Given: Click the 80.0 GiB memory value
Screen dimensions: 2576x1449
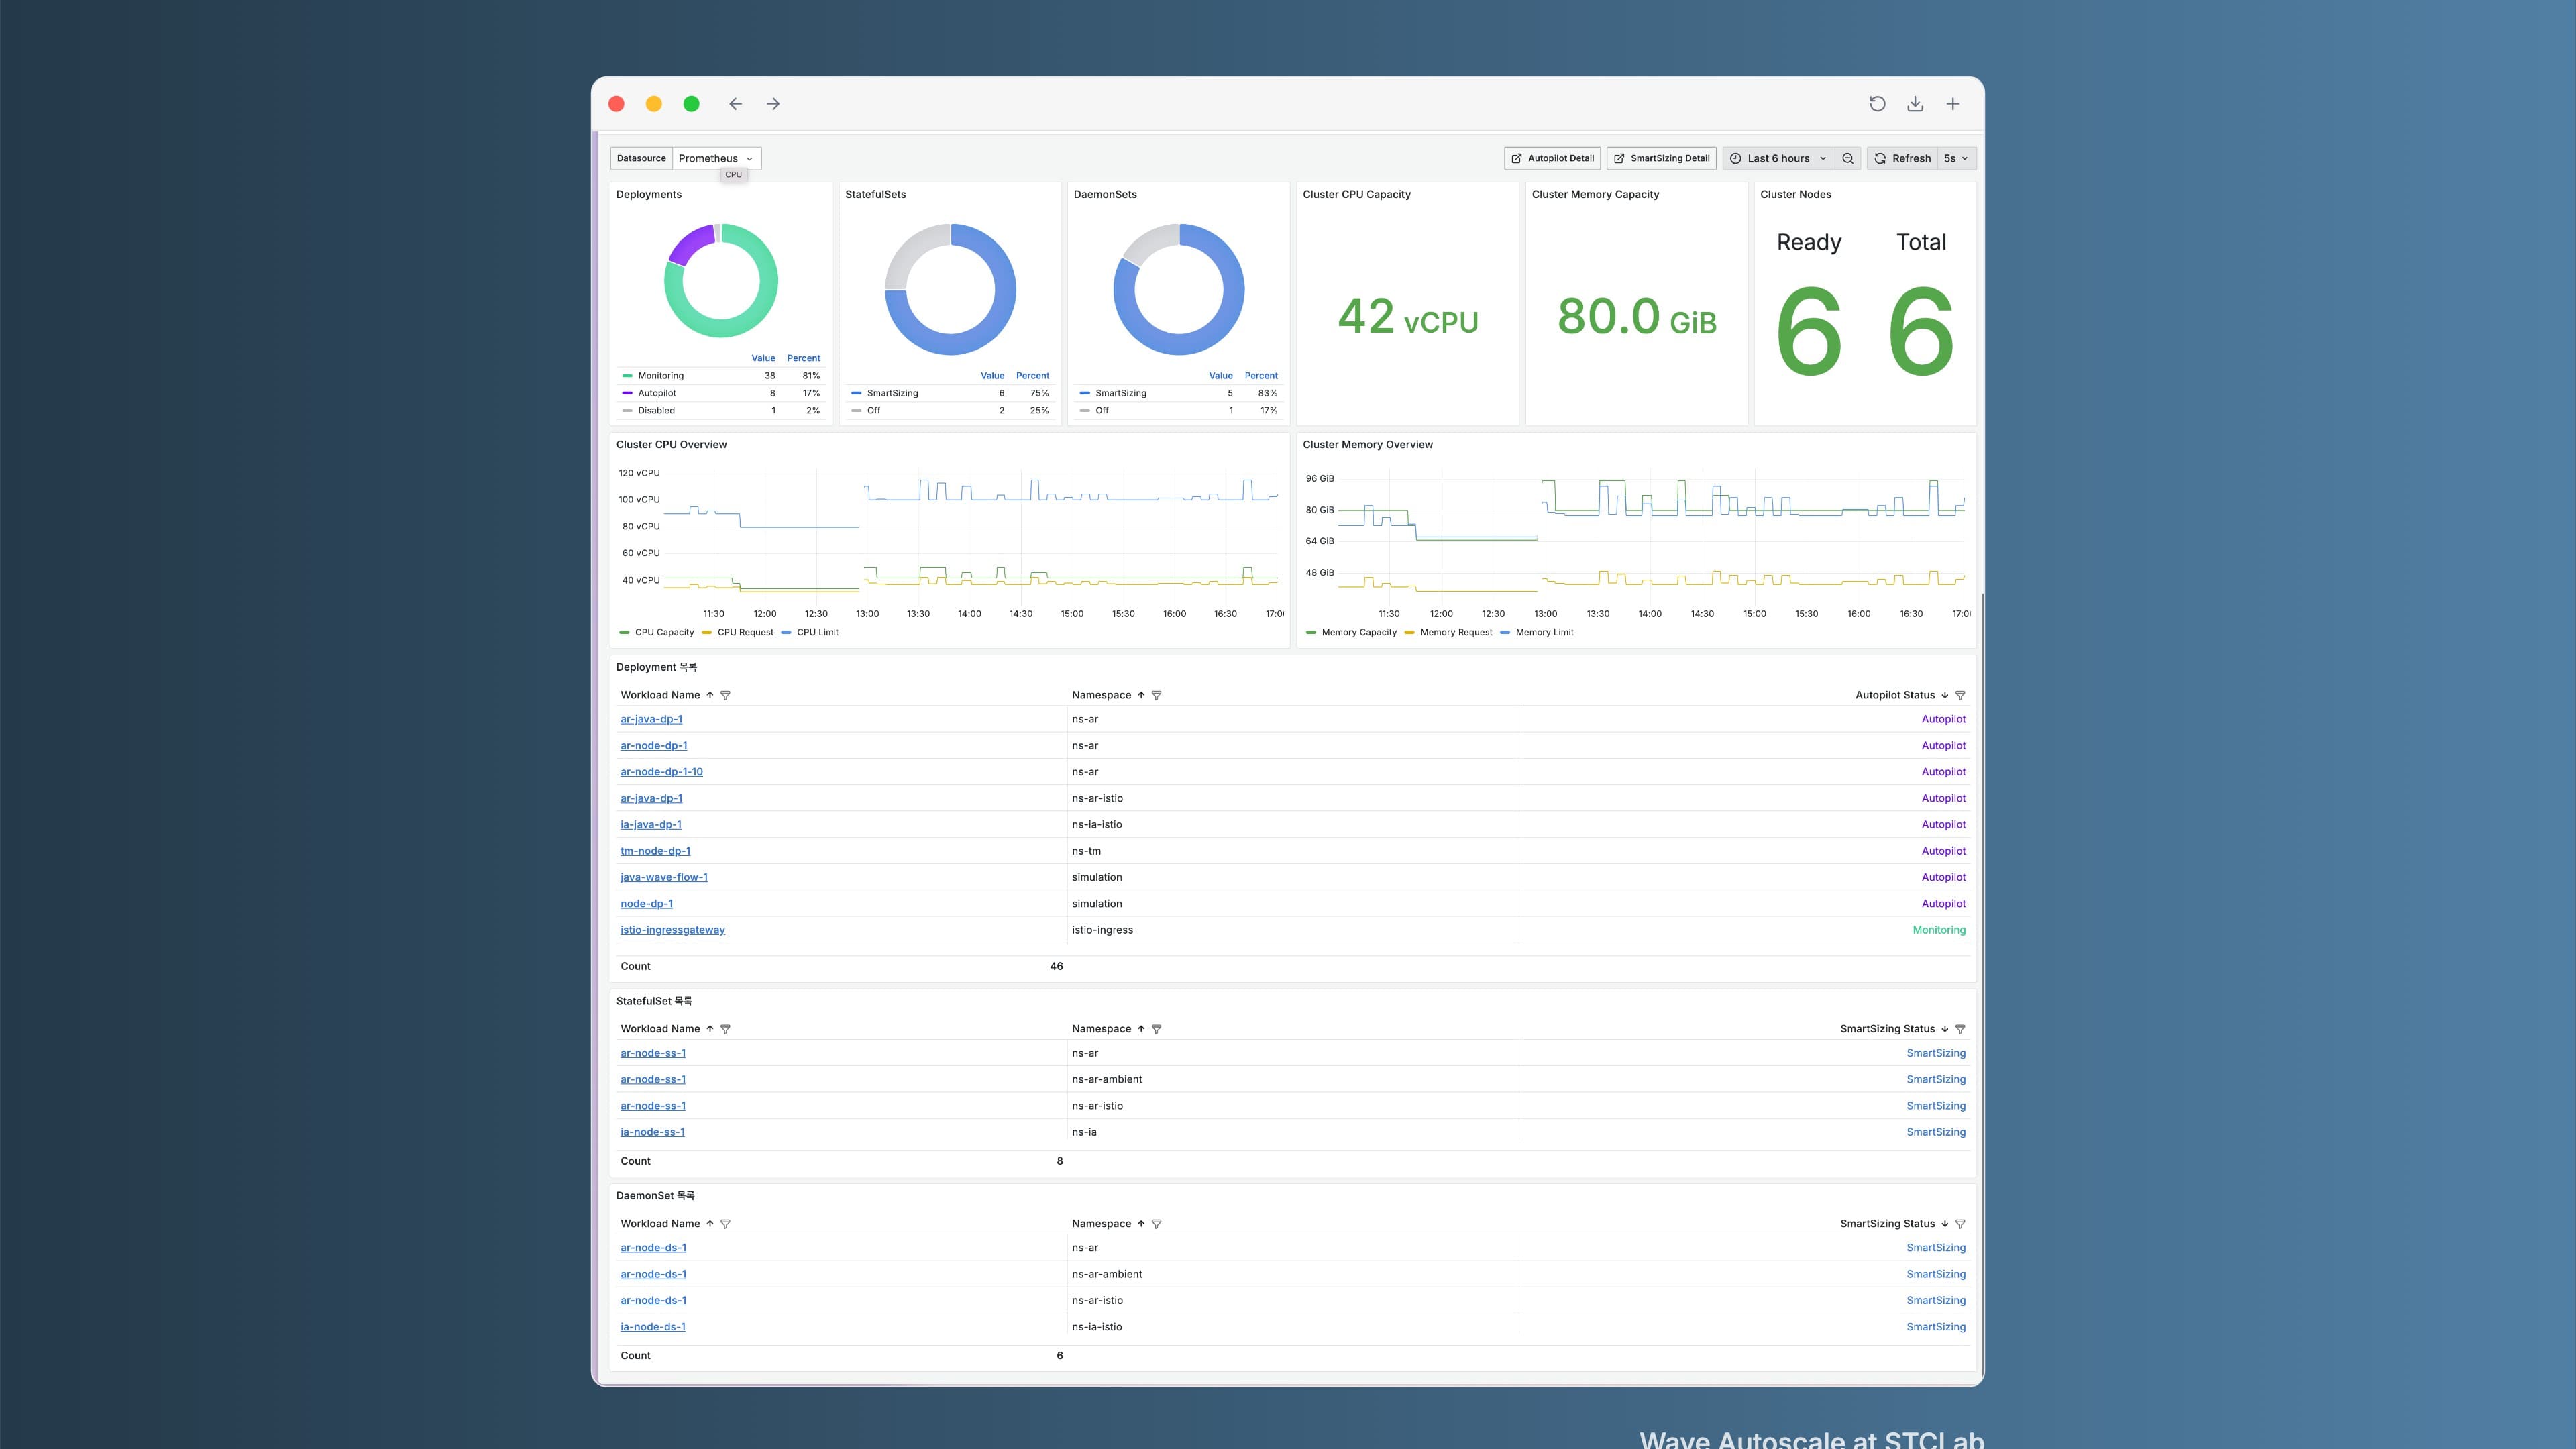Looking at the screenshot, I should [1636, 317].
